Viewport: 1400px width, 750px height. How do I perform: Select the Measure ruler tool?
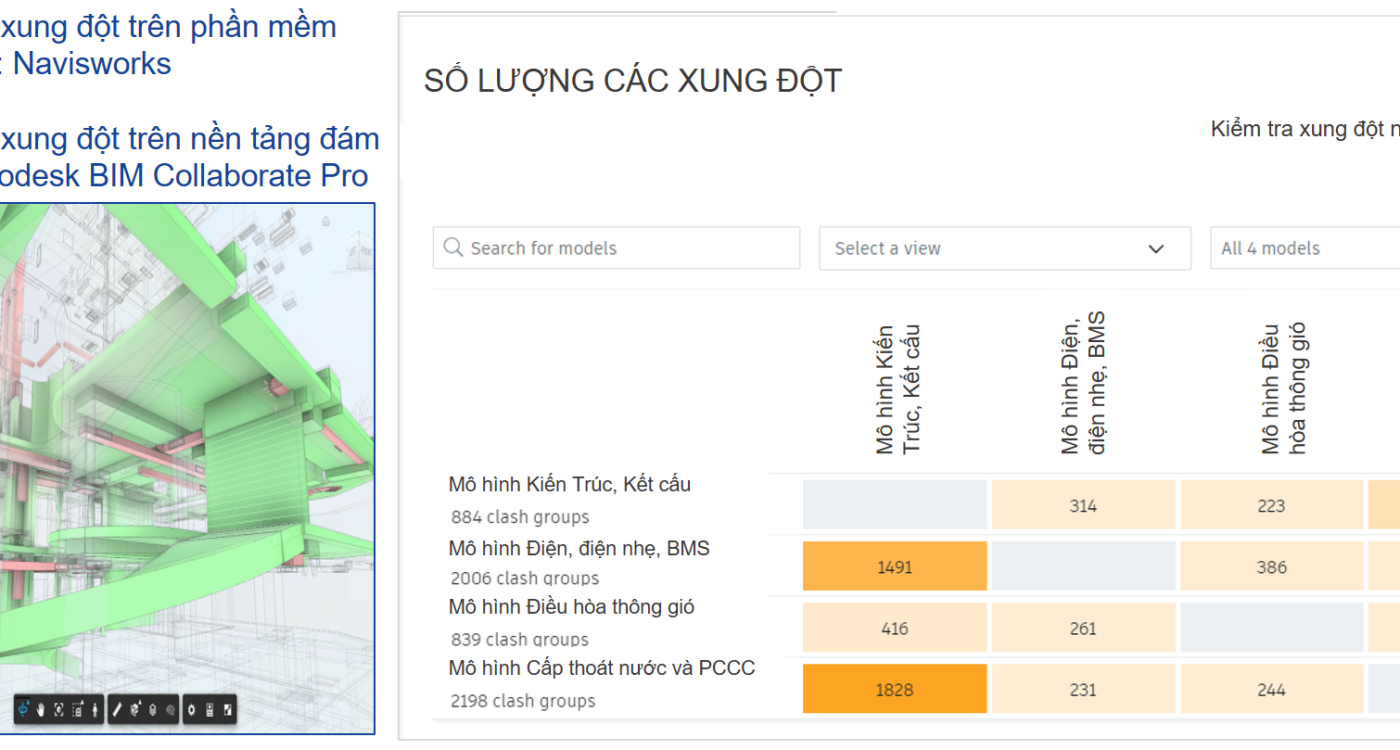(117, 709)
